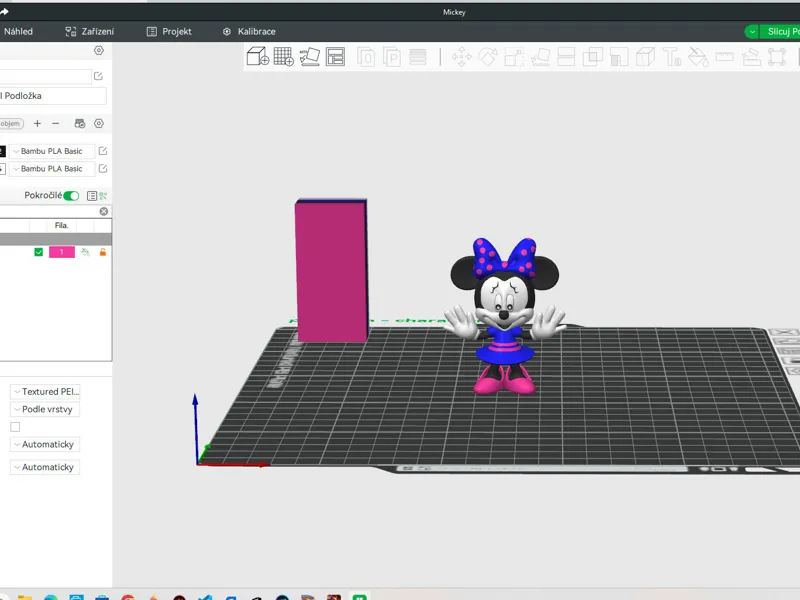Viewport: 800px width, 600px height.
Task: Click the process settings list icon
Action: tap(92, 195)
